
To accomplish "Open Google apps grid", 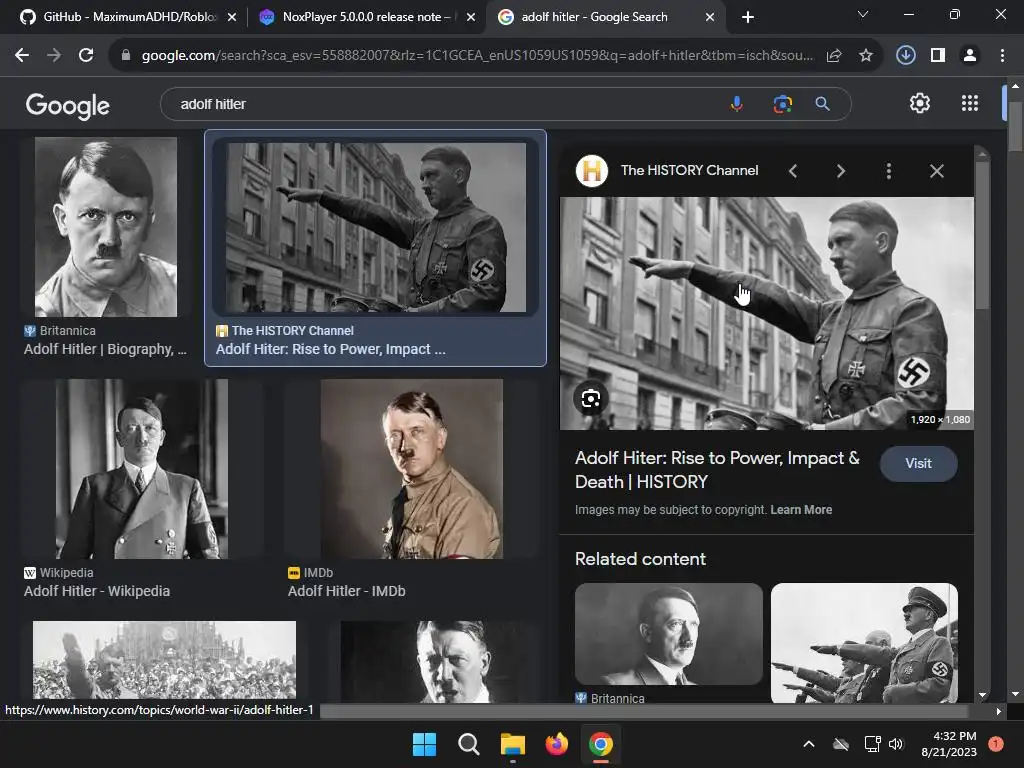I will [970, 103].
